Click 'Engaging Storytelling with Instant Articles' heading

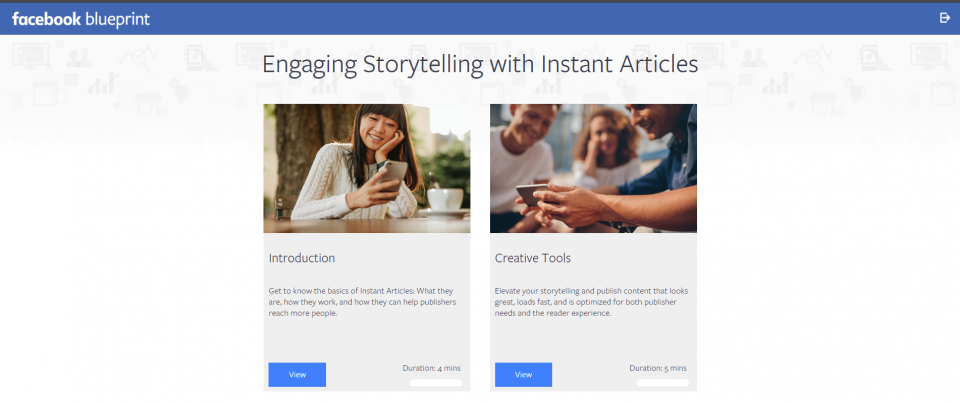tap(480, 65)
